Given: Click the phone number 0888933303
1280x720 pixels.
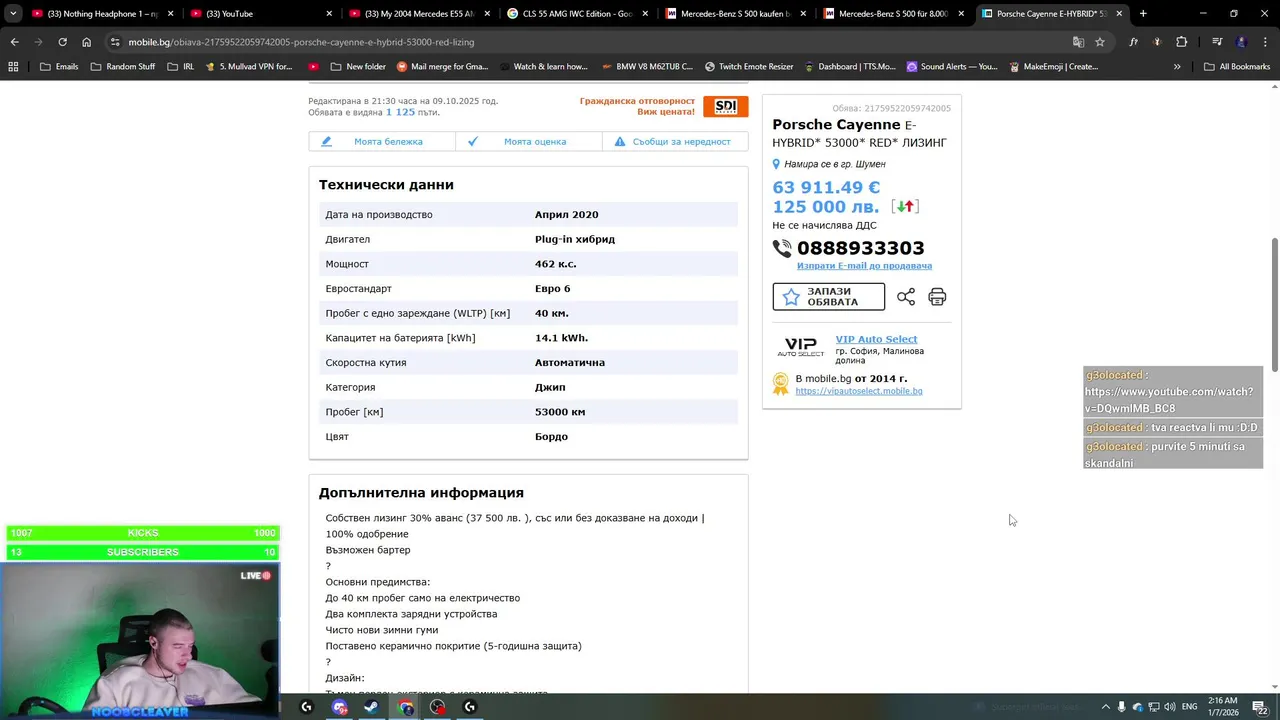Looking at the screenshot, I should coord(860,248).
